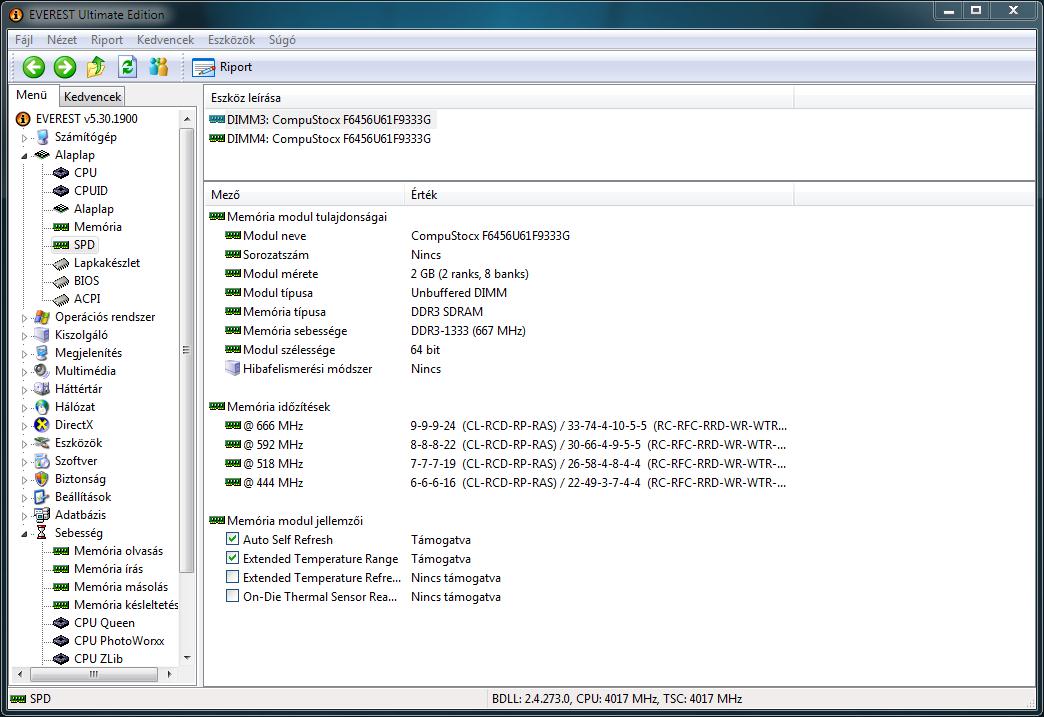Click the Up one level toolbar icon
The height and width of the screenshot is (717, 1044).
click(96, 67)
